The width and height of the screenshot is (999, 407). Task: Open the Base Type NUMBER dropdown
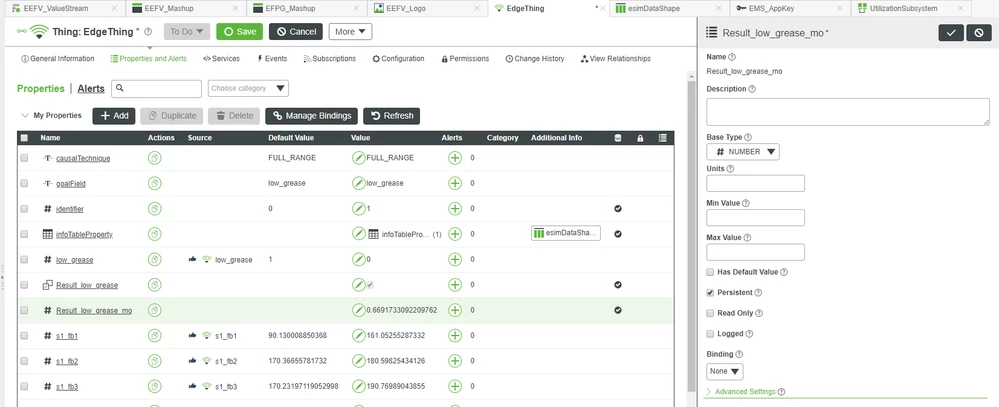click(x=743, y=152)
